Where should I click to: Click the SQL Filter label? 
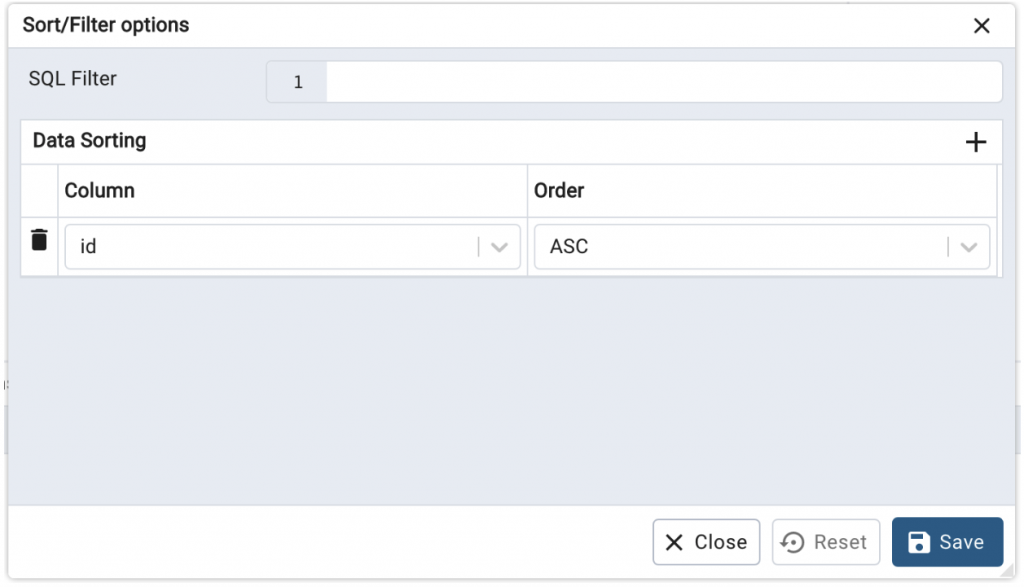pos(73,79)
